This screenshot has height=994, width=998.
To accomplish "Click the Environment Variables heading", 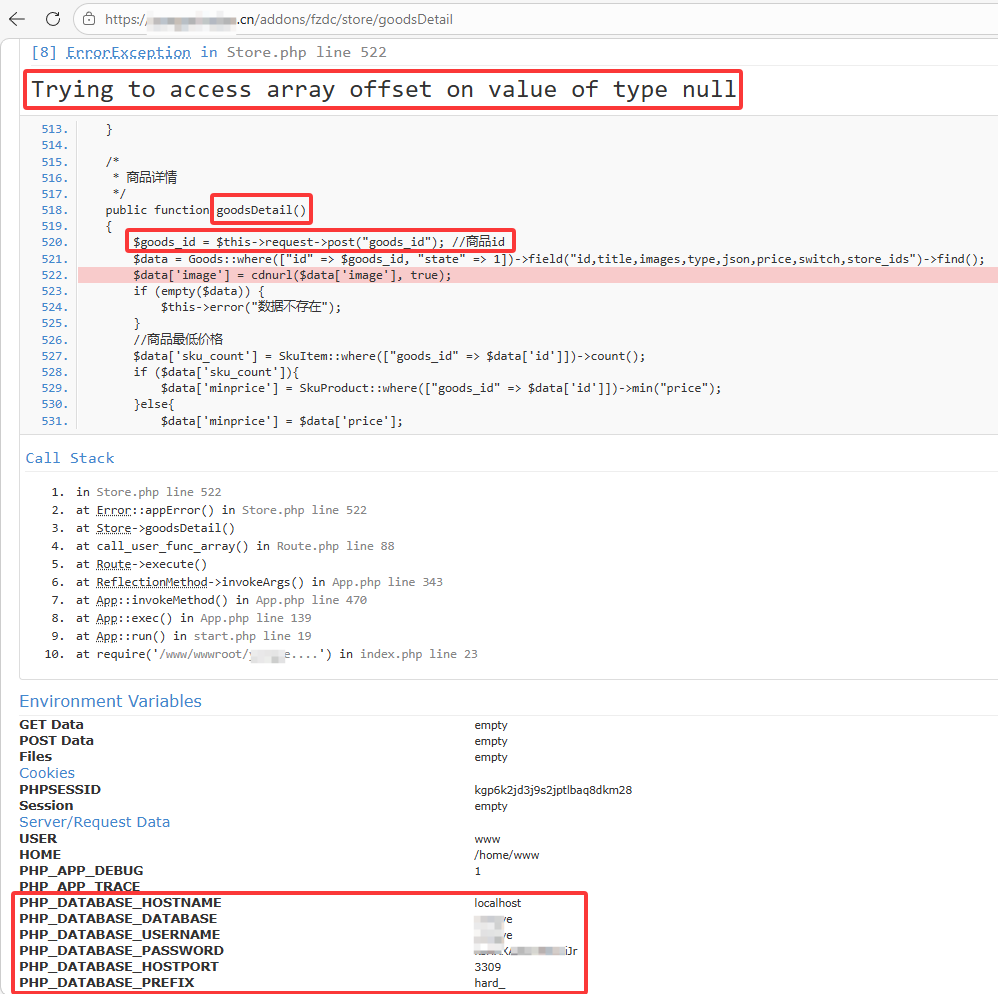I will point(110,701).
